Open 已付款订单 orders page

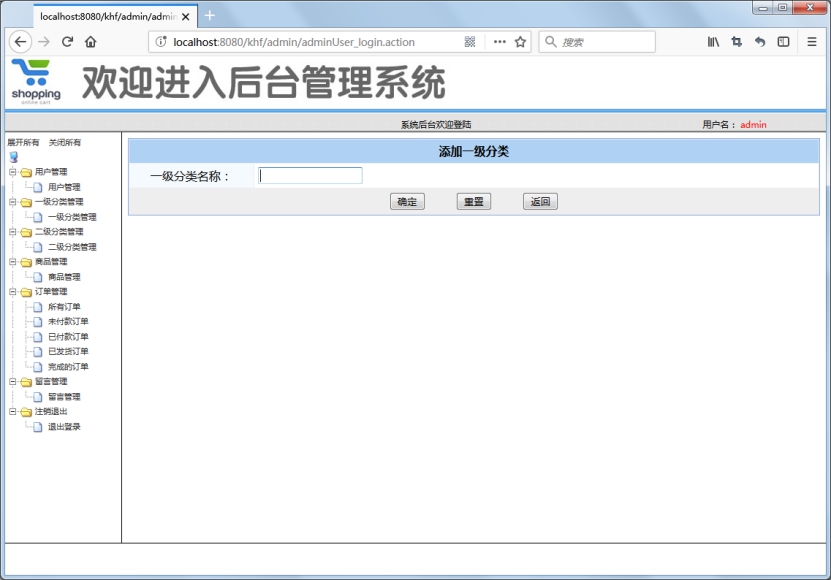point(68,337)
